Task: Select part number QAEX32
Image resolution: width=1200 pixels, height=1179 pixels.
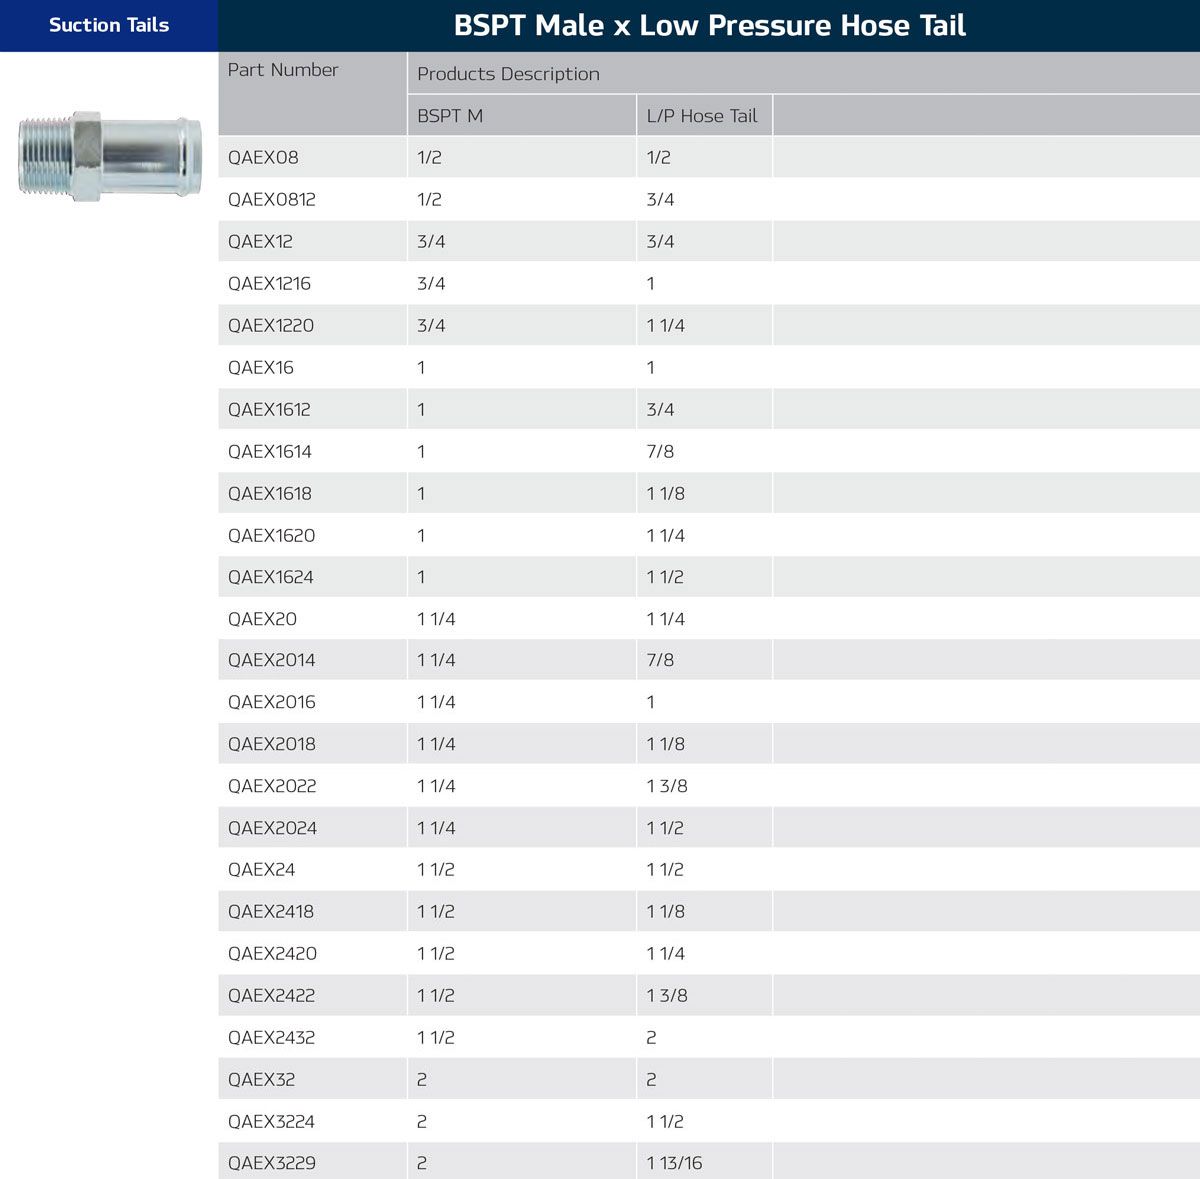Action: (x=262, y=1080)
